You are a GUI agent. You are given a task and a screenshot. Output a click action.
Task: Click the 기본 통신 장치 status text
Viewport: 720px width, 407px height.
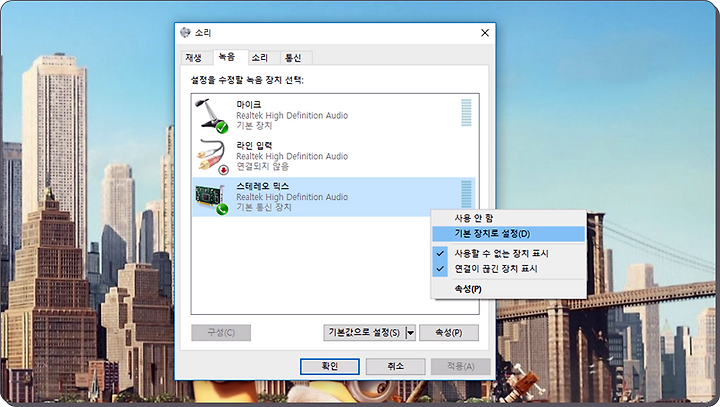pos(264,207)
